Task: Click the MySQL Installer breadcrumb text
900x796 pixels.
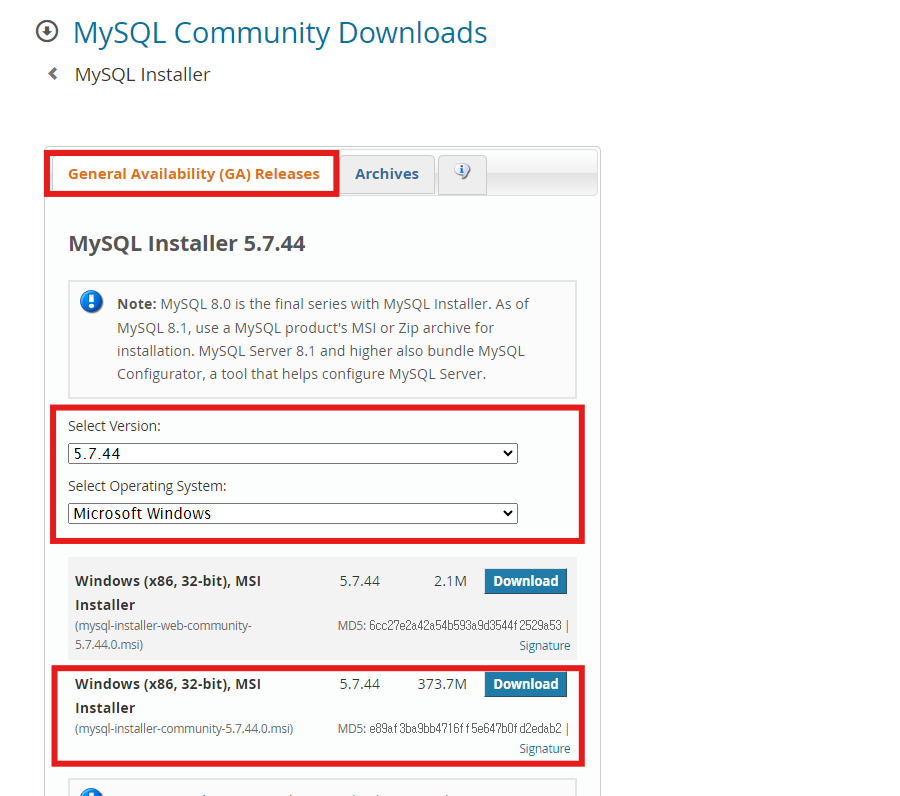Action: click(x=142, y=75)
